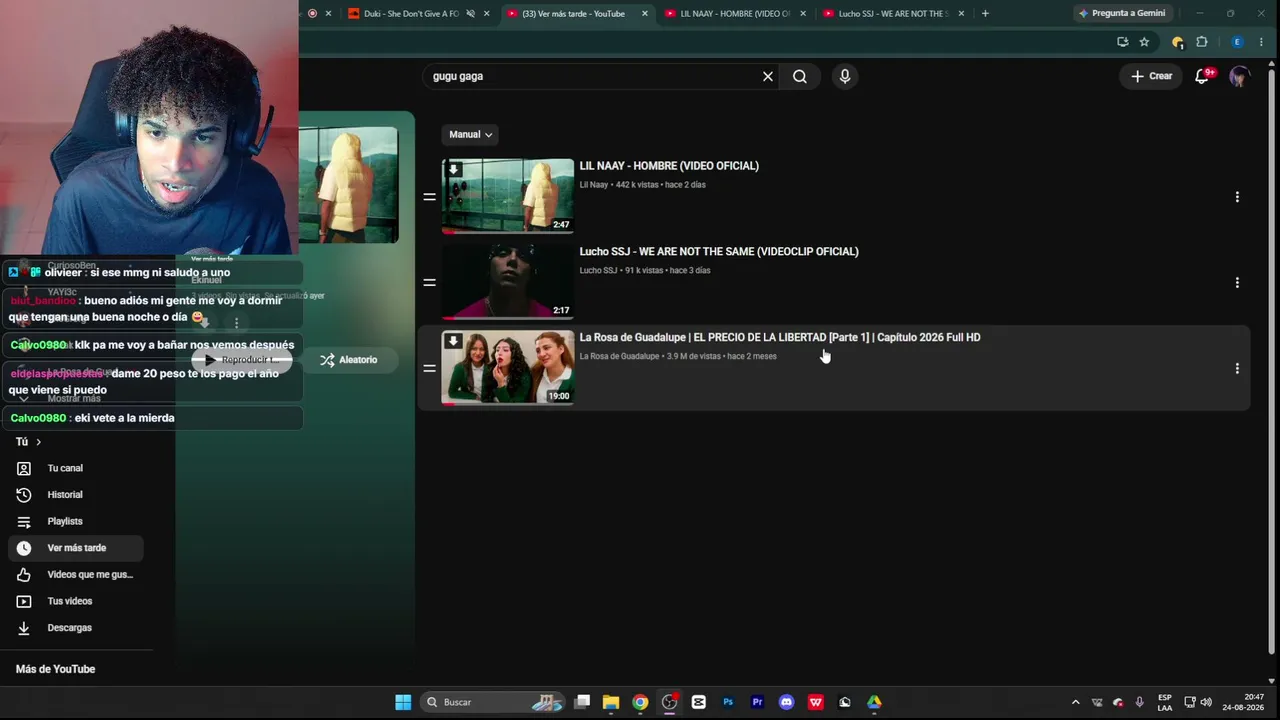
Task: Switch to LIL NAAY - HOMBRE tab
Action: pos(735,14)
